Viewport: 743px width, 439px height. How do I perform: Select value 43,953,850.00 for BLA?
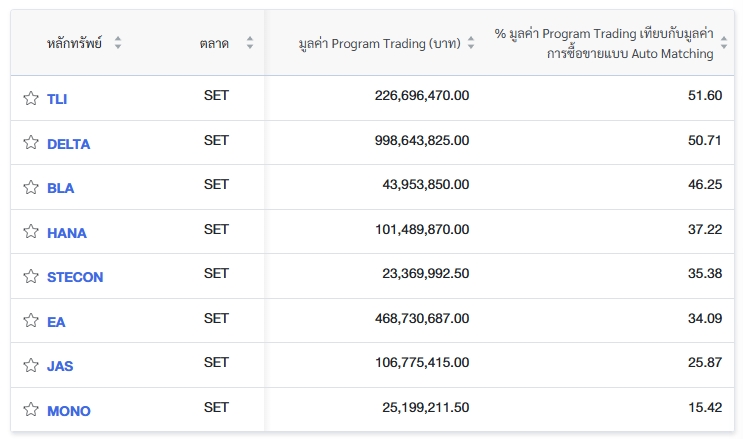(426, 184)
